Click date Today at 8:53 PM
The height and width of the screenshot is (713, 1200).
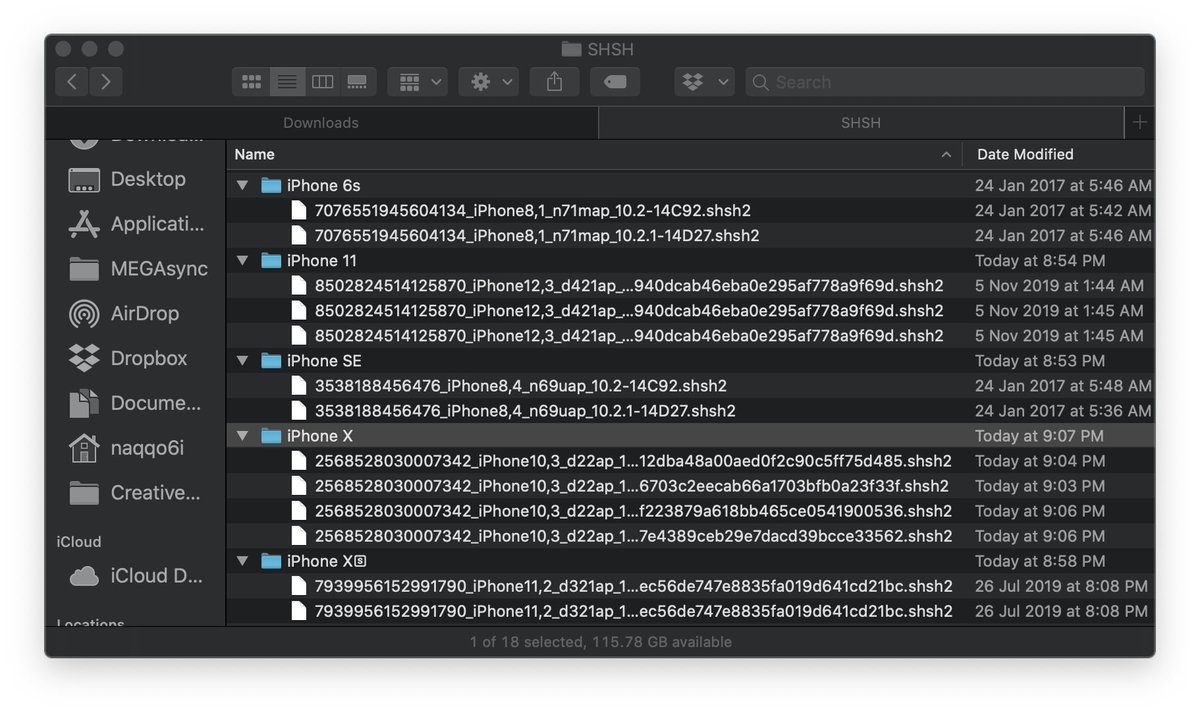tap(1040, 361)
